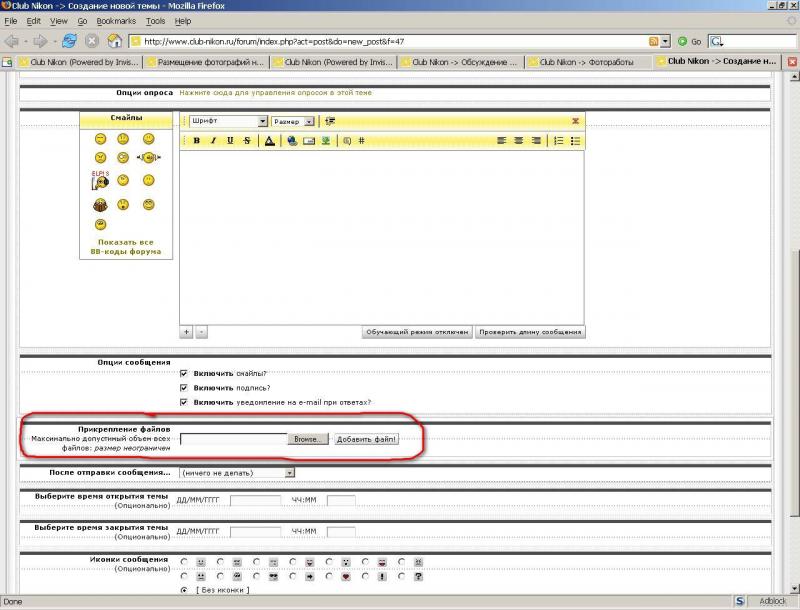Insert a numbered list

click(559, 141)
